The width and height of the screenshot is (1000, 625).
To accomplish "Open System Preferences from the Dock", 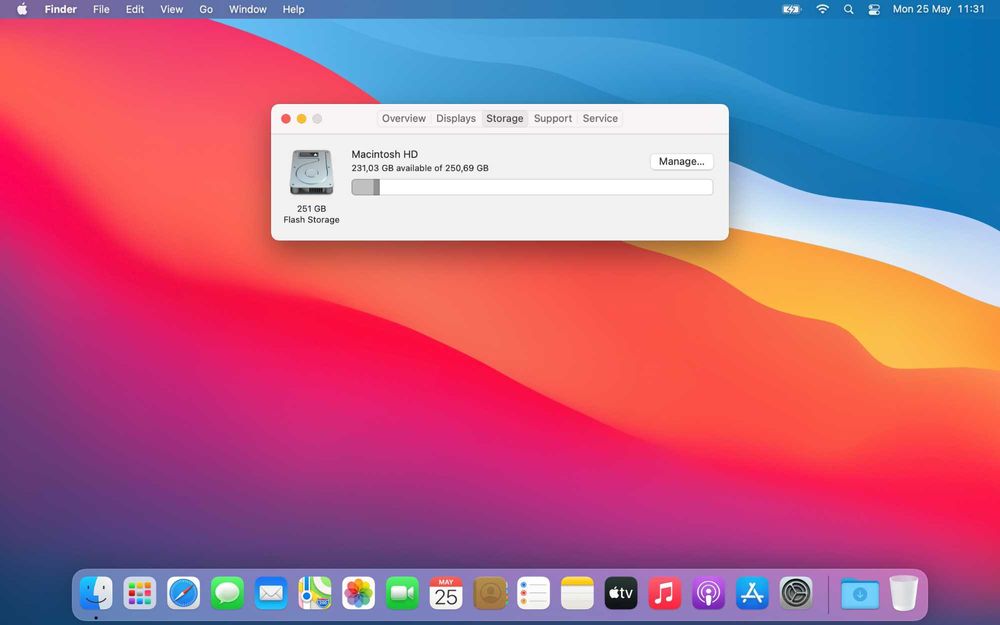I will click(796, 593).
